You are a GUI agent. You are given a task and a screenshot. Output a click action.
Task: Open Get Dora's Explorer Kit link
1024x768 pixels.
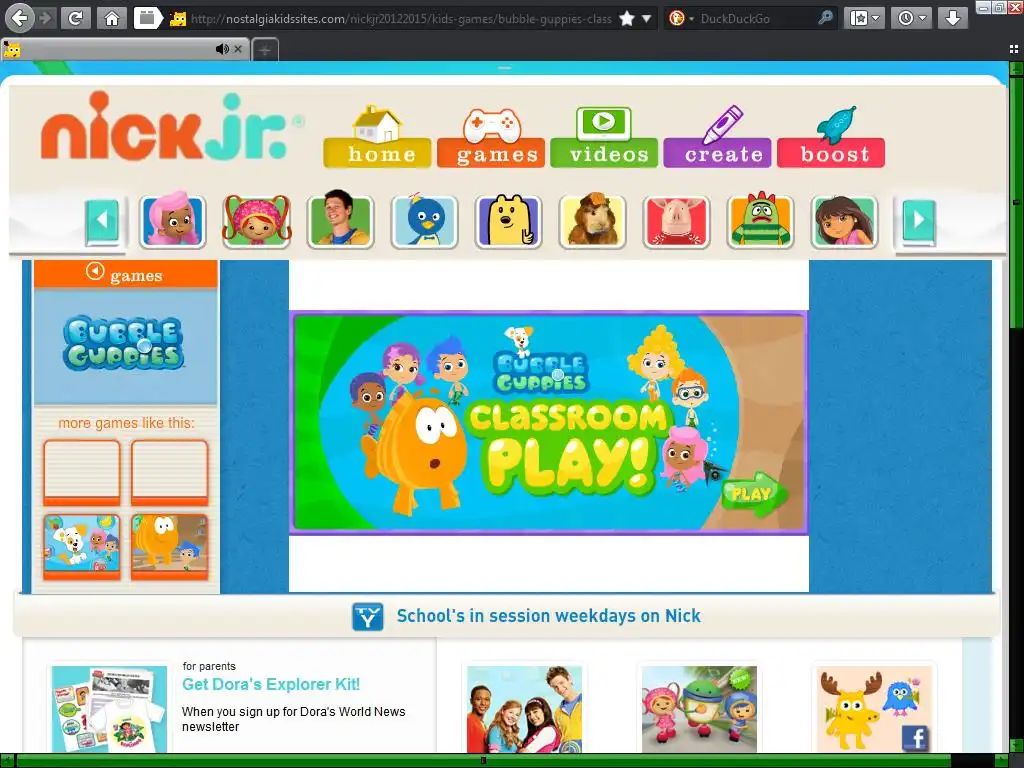pyautogui.click(x=271, y=684)
